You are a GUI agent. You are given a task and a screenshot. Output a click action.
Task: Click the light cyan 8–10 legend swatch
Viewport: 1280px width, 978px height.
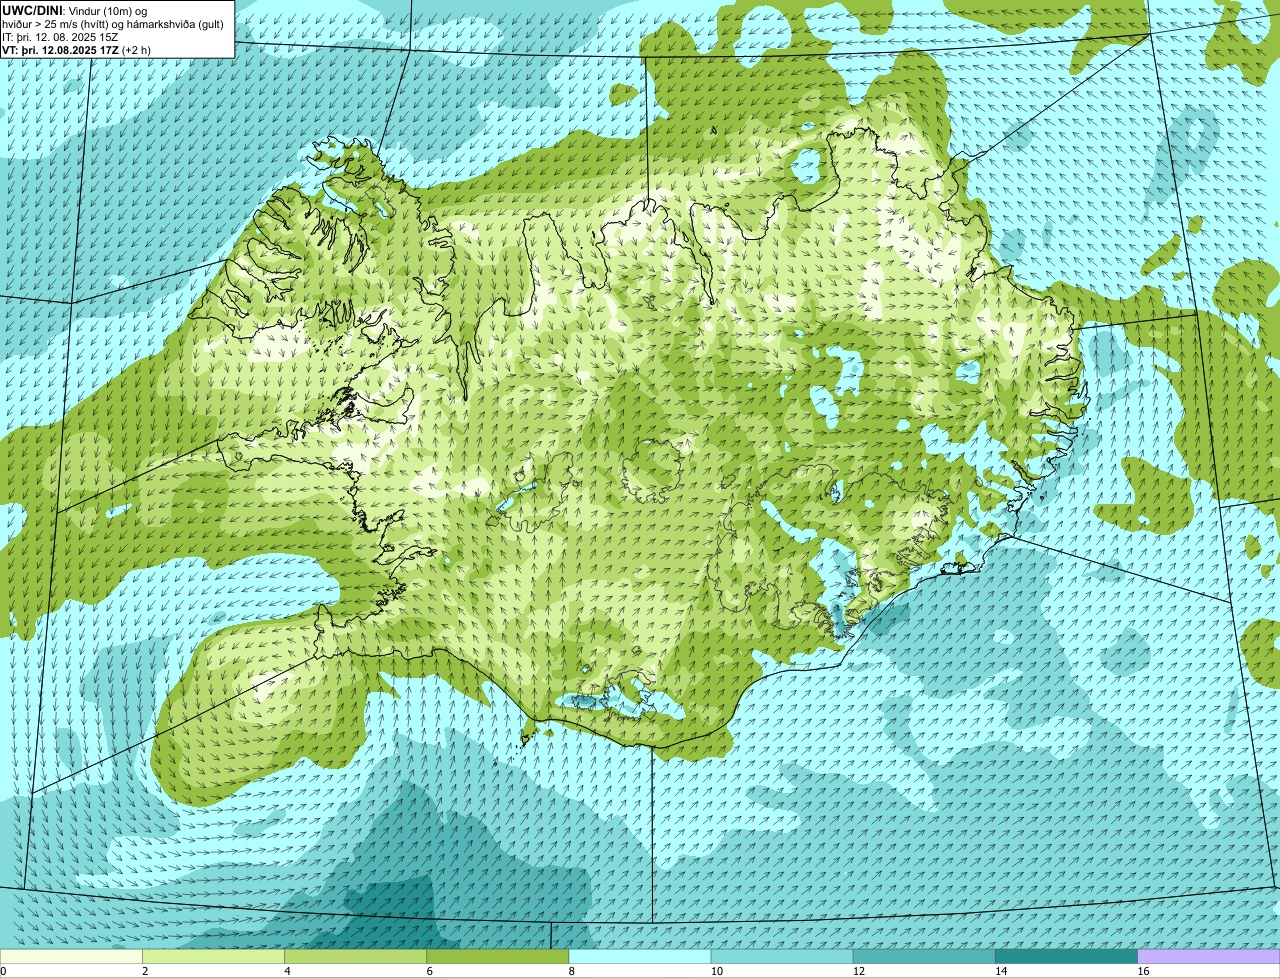tap(639, 956)
